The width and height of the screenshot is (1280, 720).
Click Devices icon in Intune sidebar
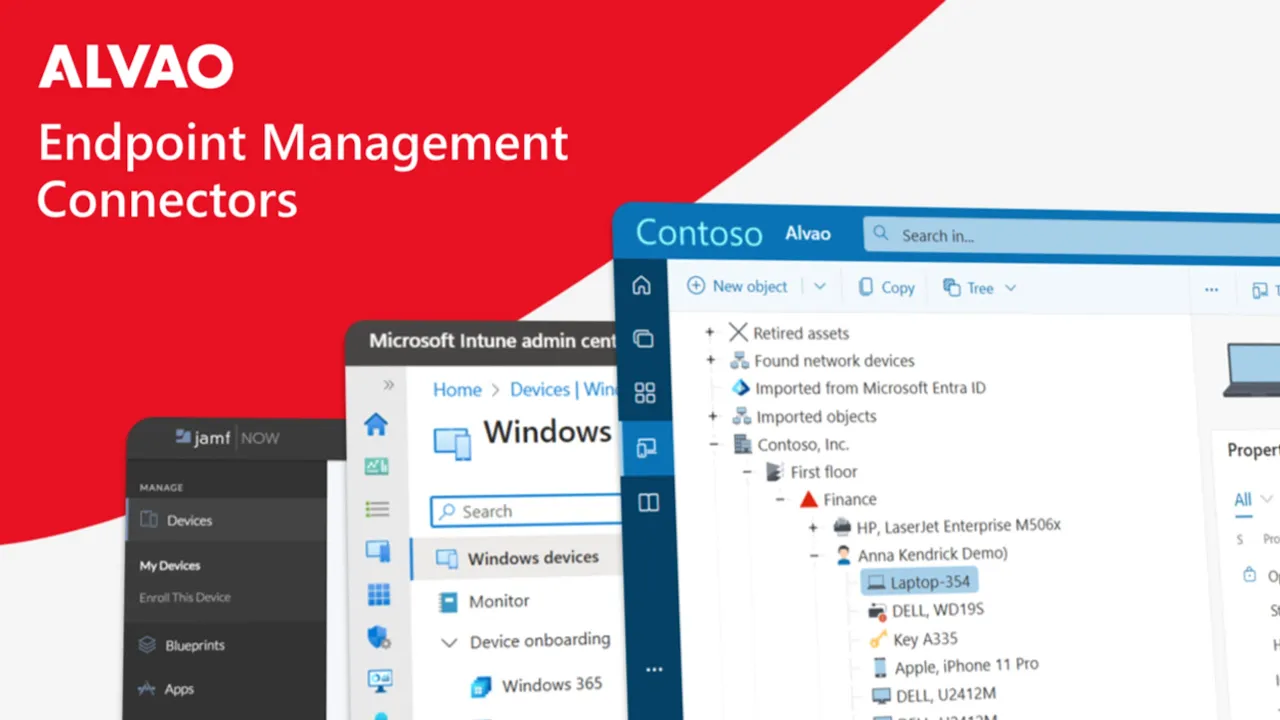click(378, 551)
